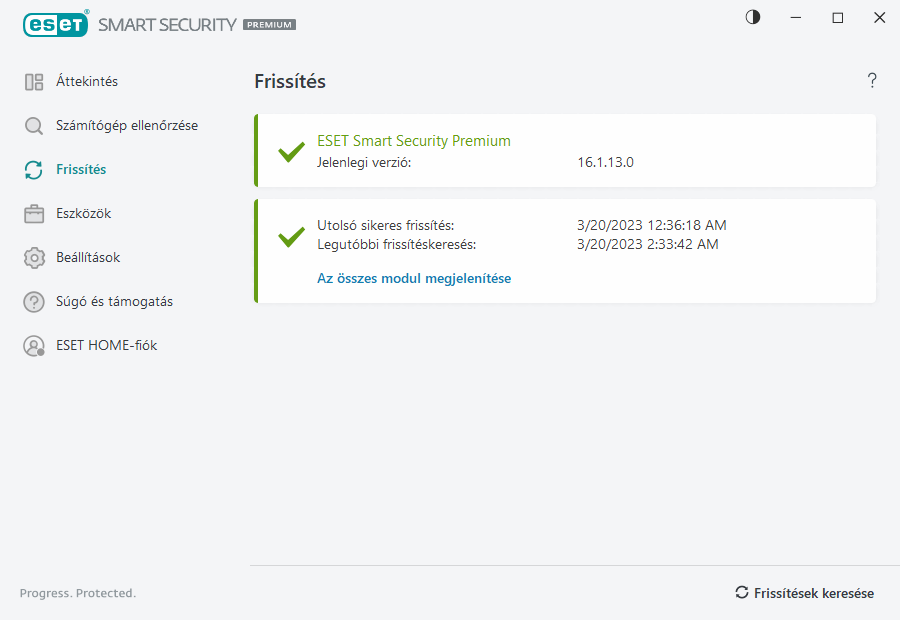Go to the Eszközök section

coord(84,214)
